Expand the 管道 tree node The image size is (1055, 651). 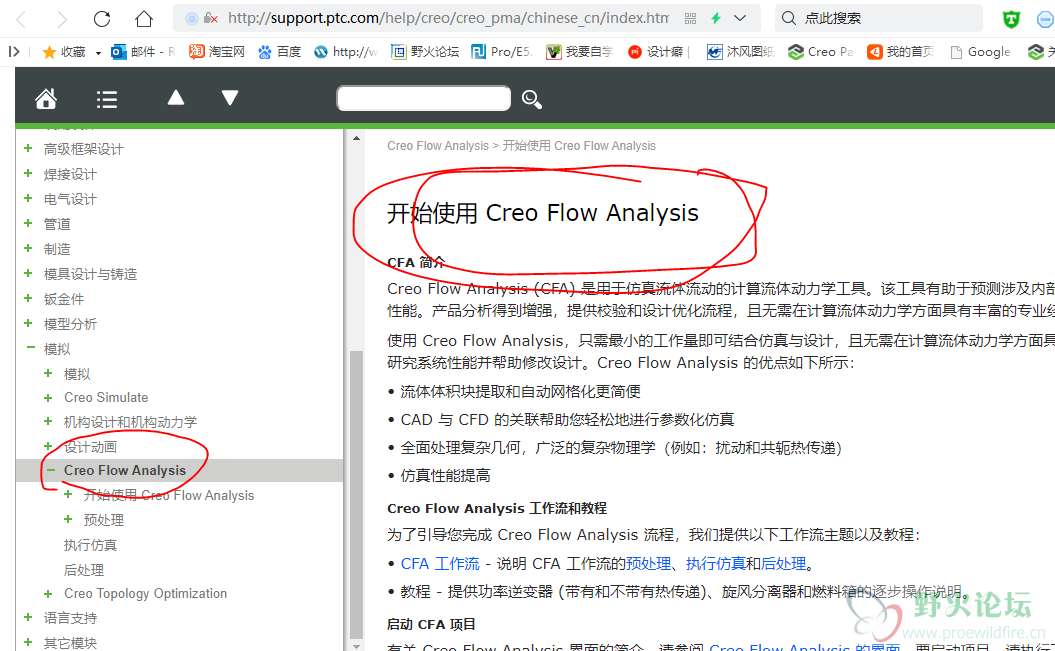coord(28,223)
